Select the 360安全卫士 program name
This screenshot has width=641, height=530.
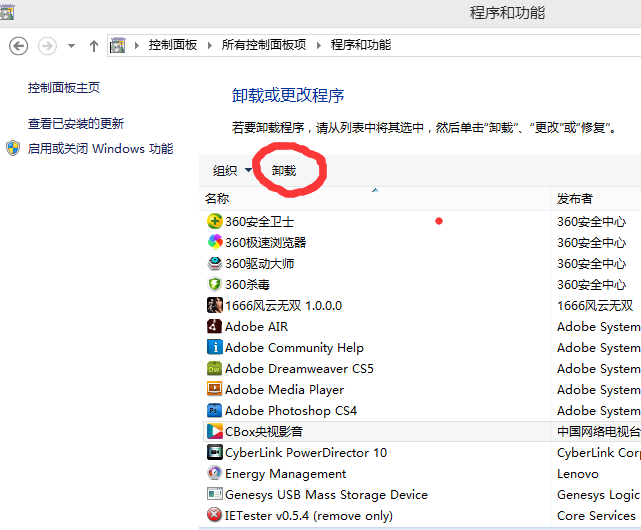tap(260, 222)
